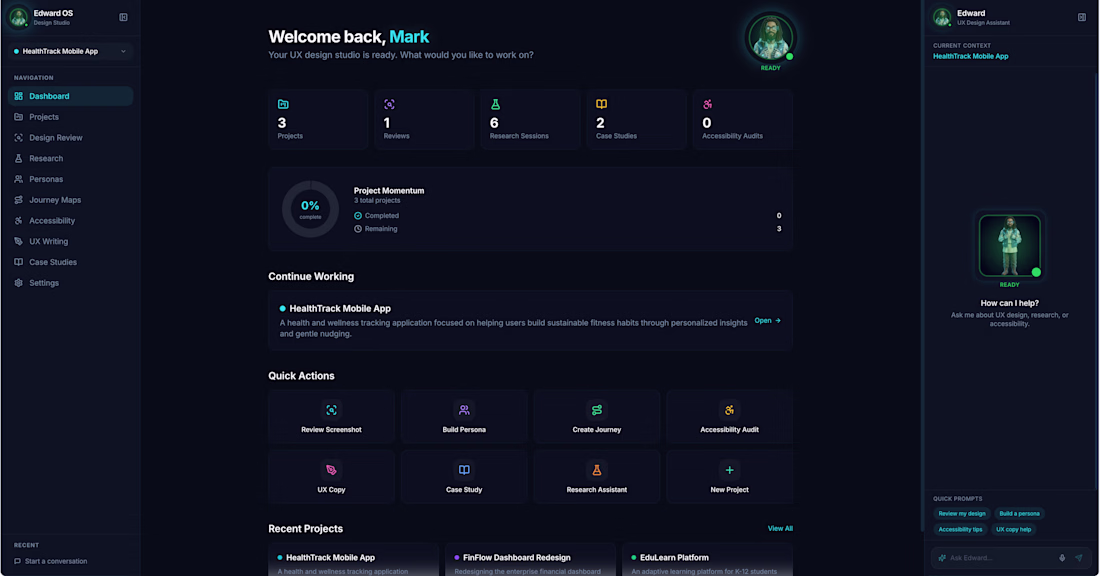Click HealthTrack Mobile App title in Continue Working

point(340,309)
